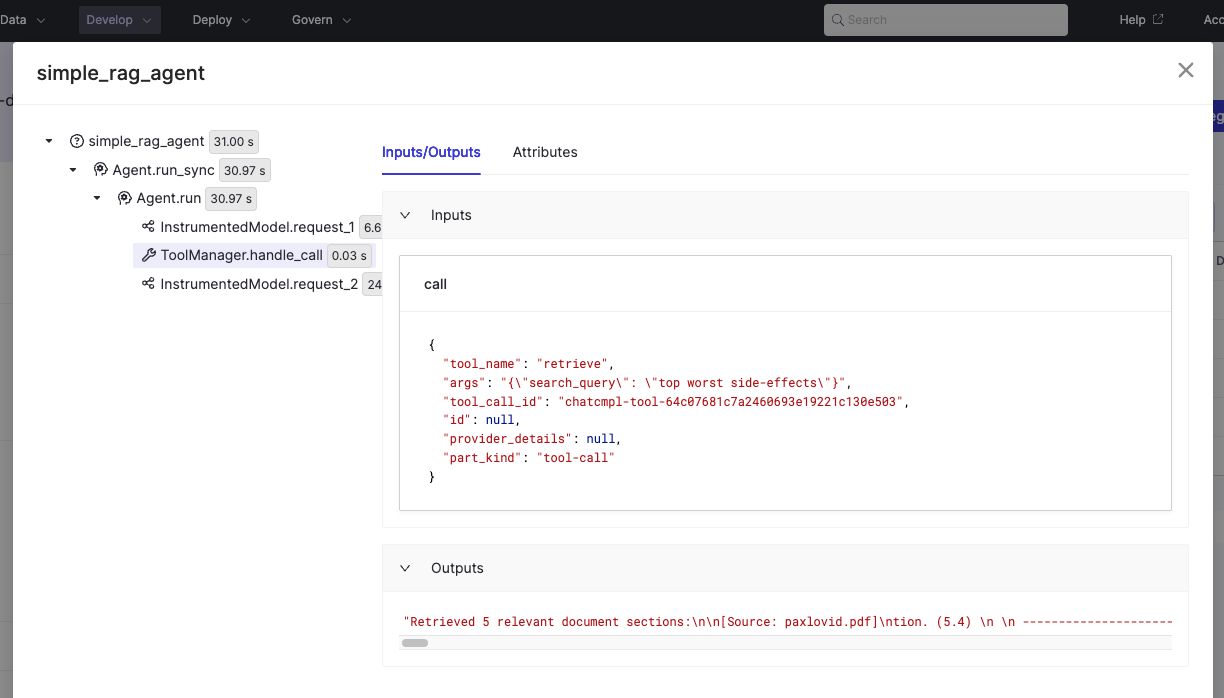Screen dimensions: 1224x698
Task: Collapse the simple_rag_agent tree node
Action: (x=49, y=142)
